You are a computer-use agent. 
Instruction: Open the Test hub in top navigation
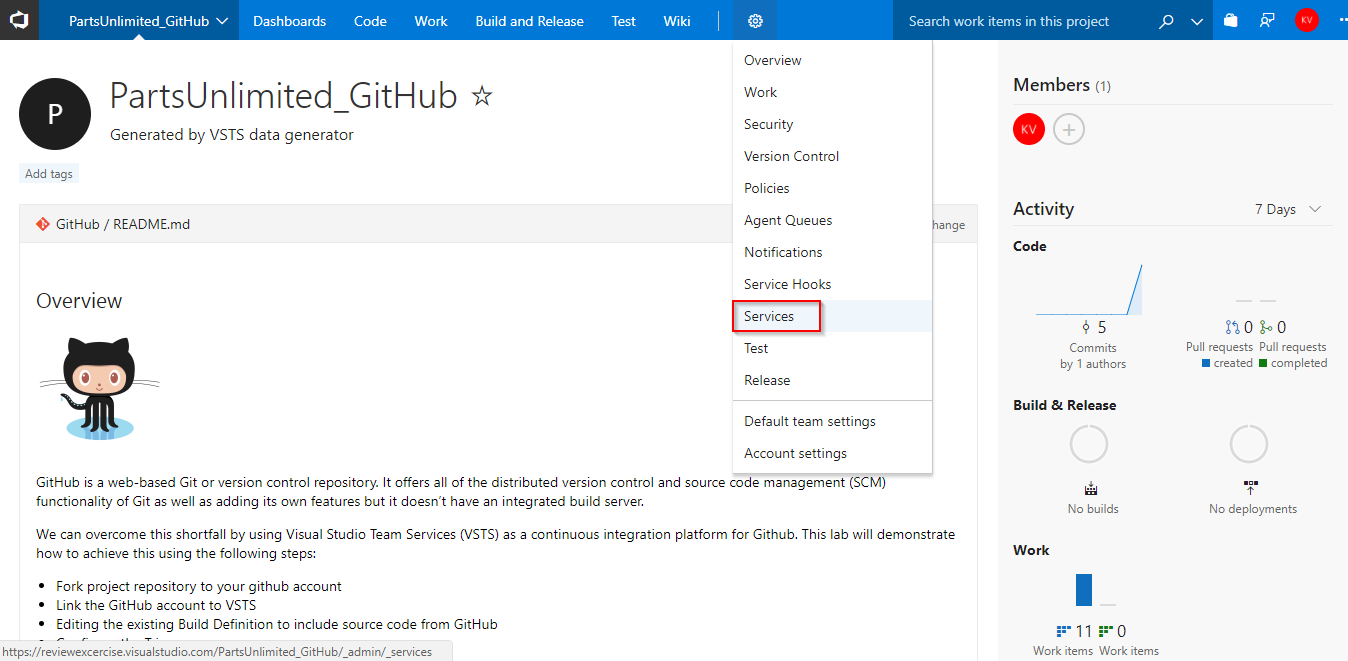pos(623,21)
